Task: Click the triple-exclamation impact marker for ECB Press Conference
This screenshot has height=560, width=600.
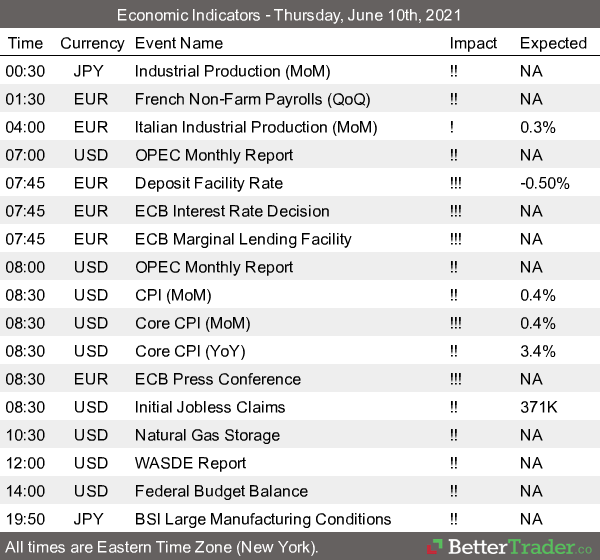Action: (458, 379)
